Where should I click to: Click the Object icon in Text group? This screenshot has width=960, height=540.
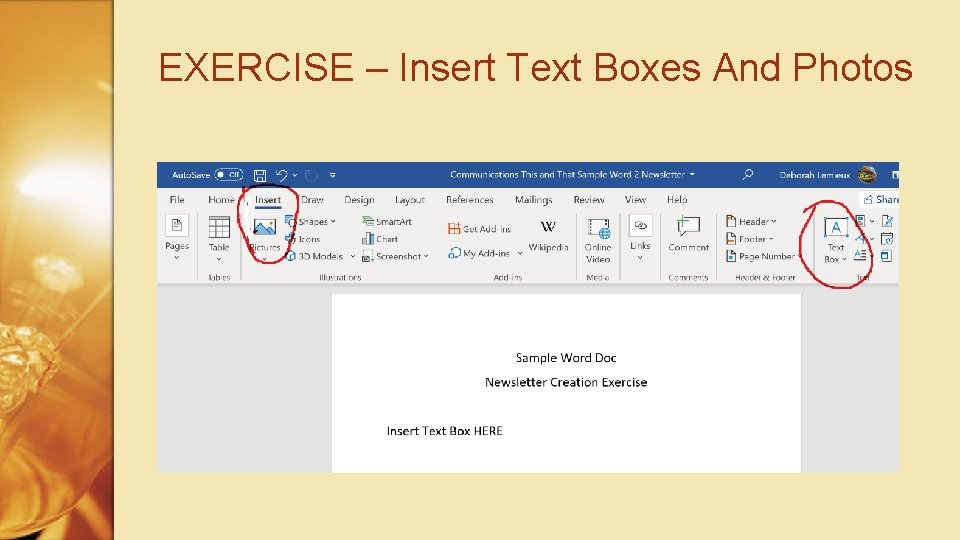point(887,256)
